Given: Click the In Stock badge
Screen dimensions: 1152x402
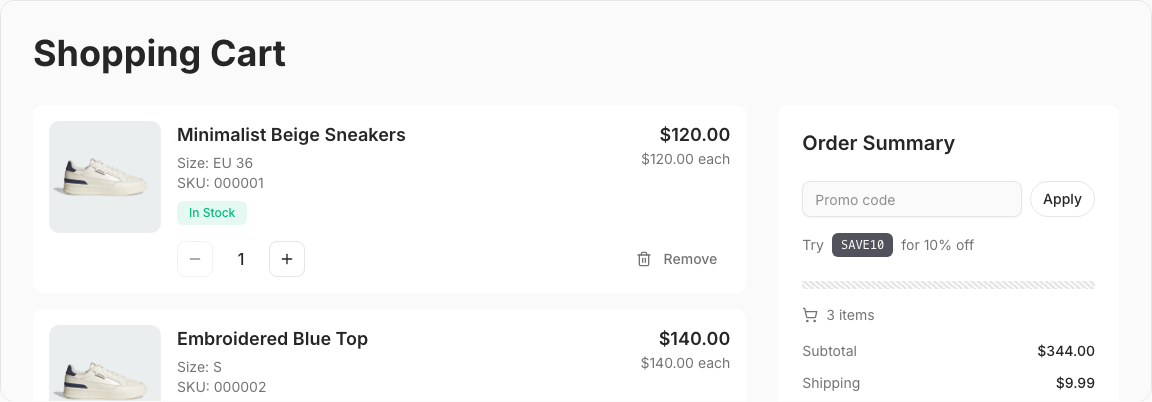Looking at the screenshot, I should tap(212, 213).
